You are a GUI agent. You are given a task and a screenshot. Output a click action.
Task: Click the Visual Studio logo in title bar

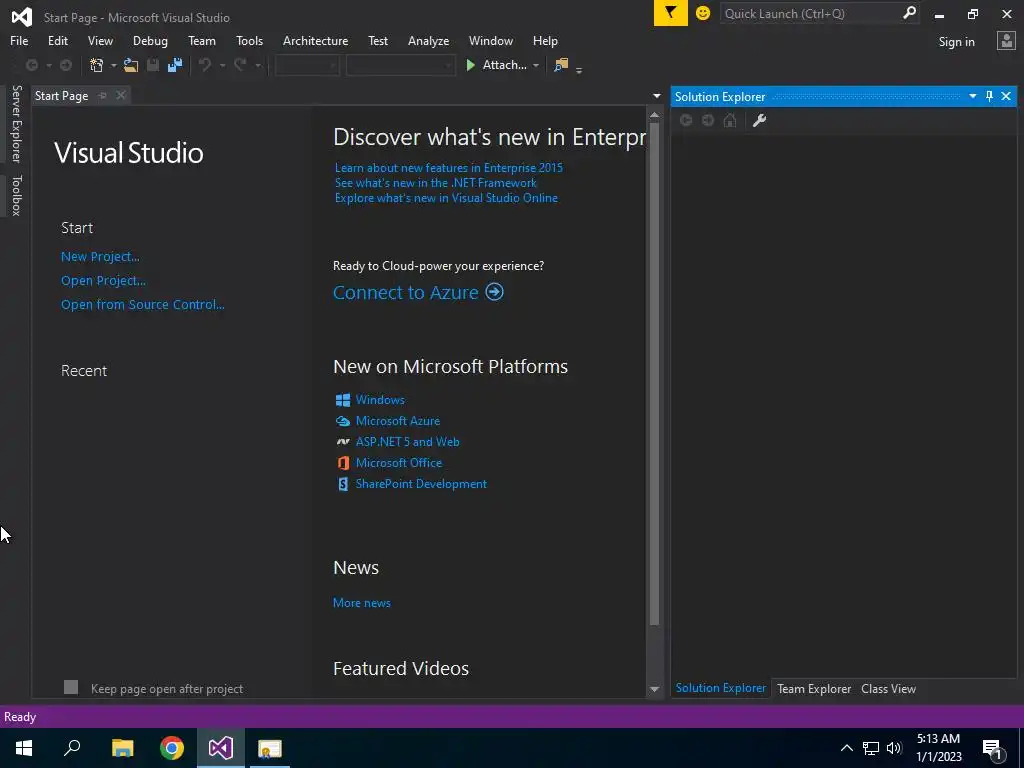(22, 17)
